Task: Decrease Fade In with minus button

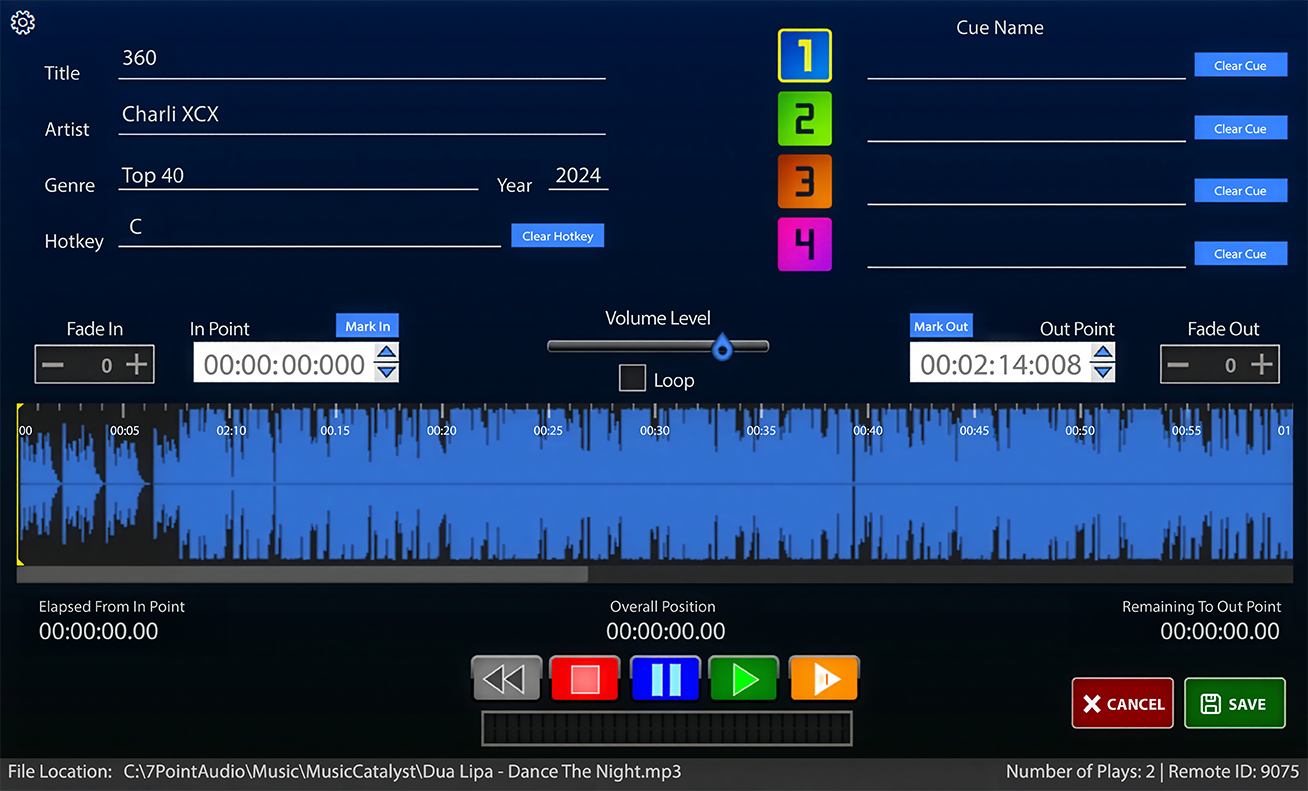Action: point(53,365)
